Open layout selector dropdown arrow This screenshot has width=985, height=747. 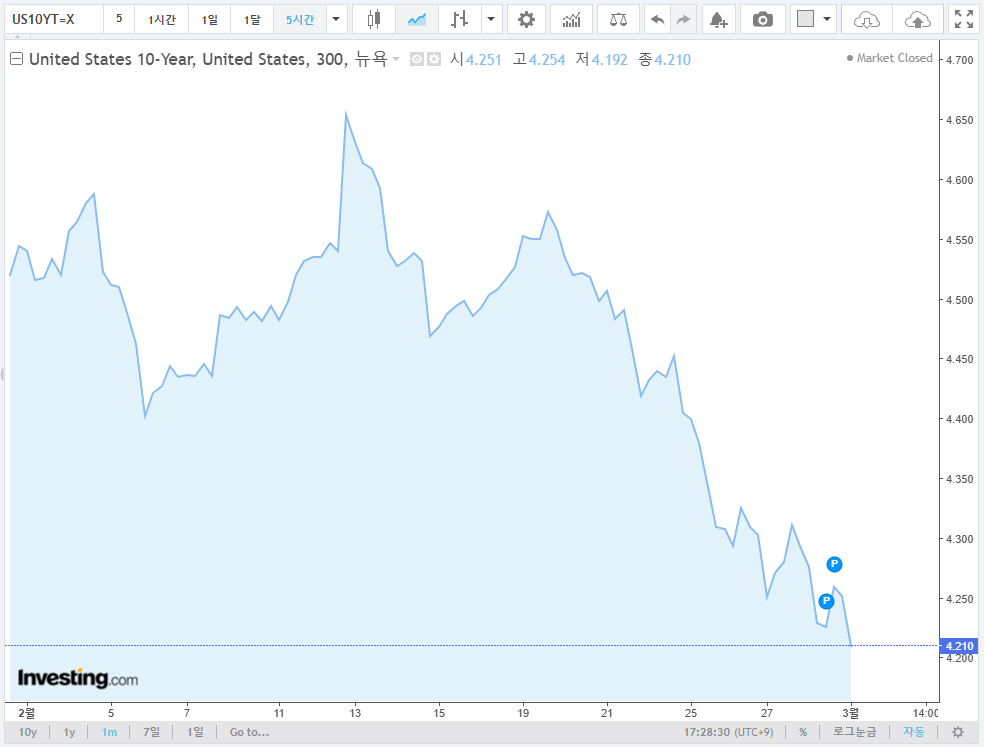827,19
